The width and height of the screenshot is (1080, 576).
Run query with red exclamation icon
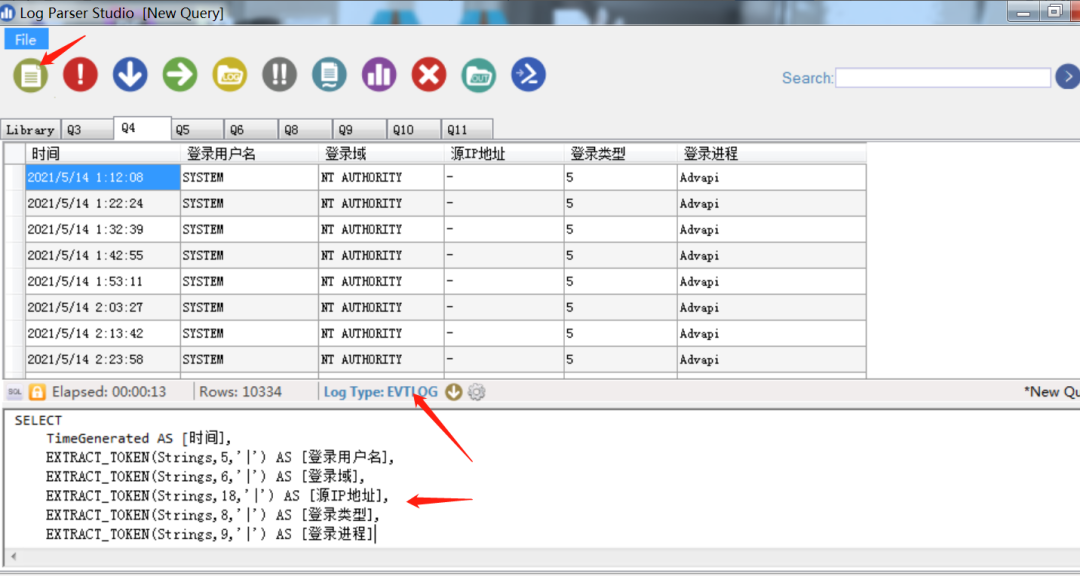pos(80,75)
